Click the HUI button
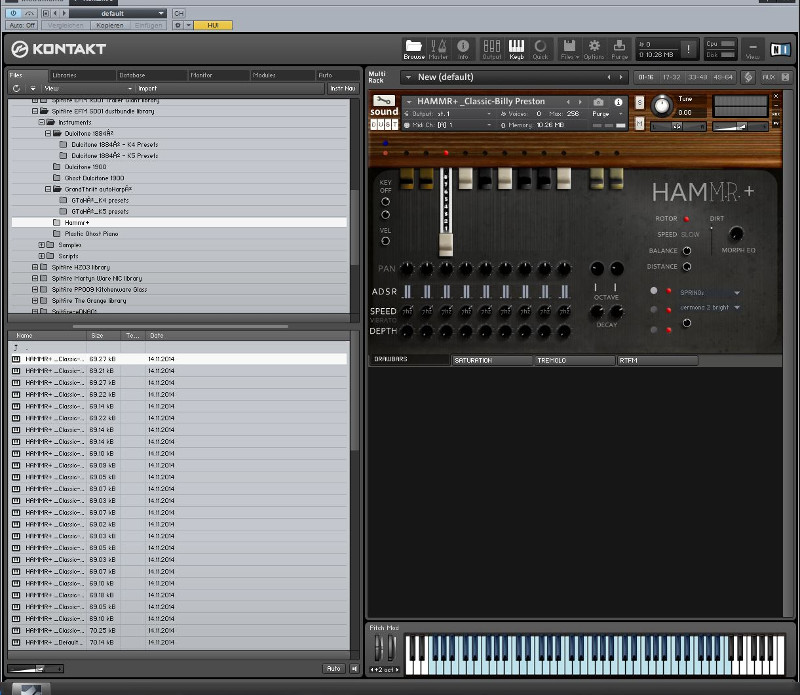The image size is (800, 695). [x=213, y=25]
